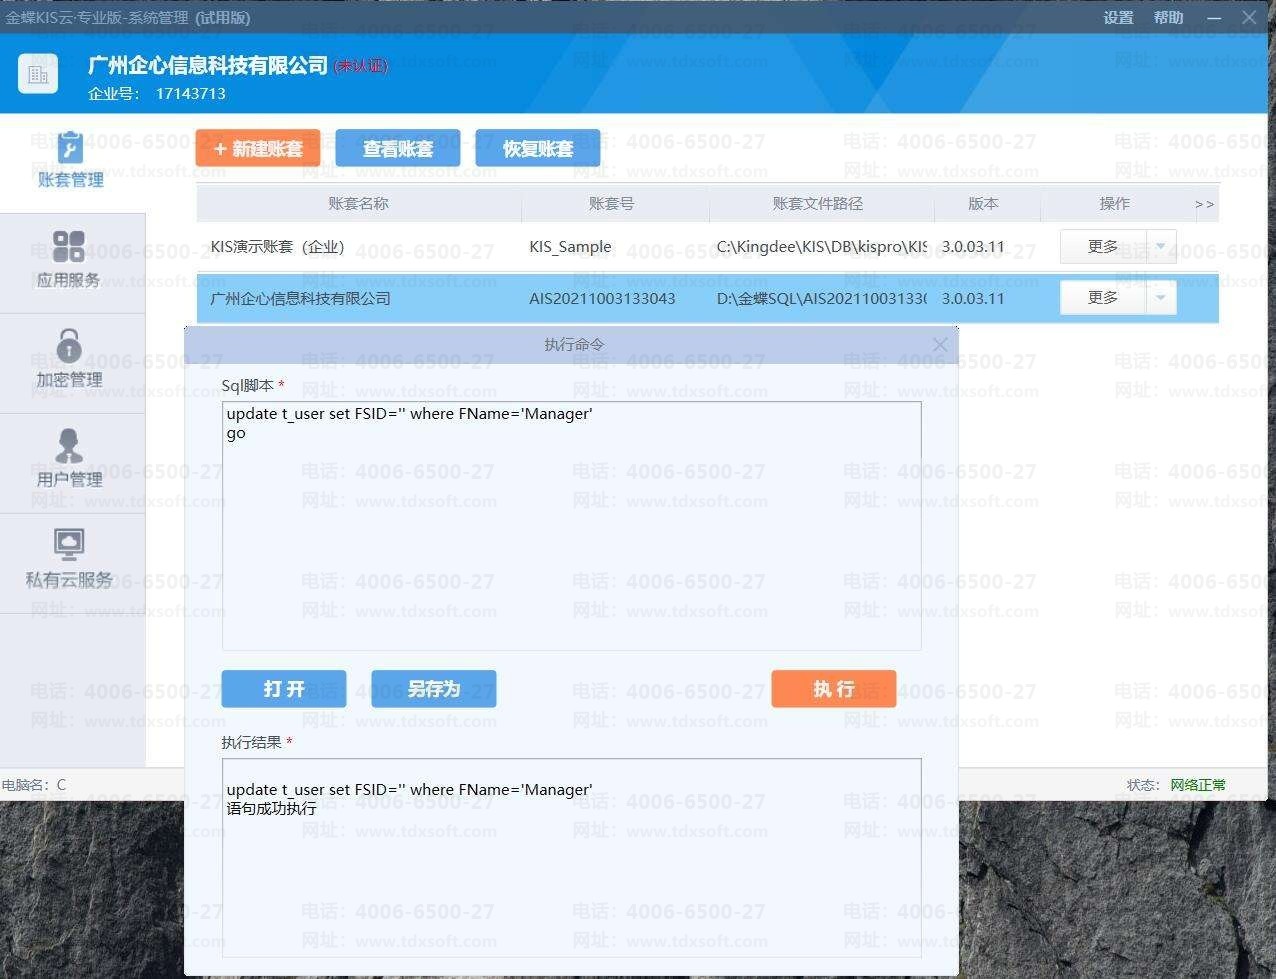Open the 应用服务 sidebar section
Screen dimensions: 1276x979
point(68,261)
